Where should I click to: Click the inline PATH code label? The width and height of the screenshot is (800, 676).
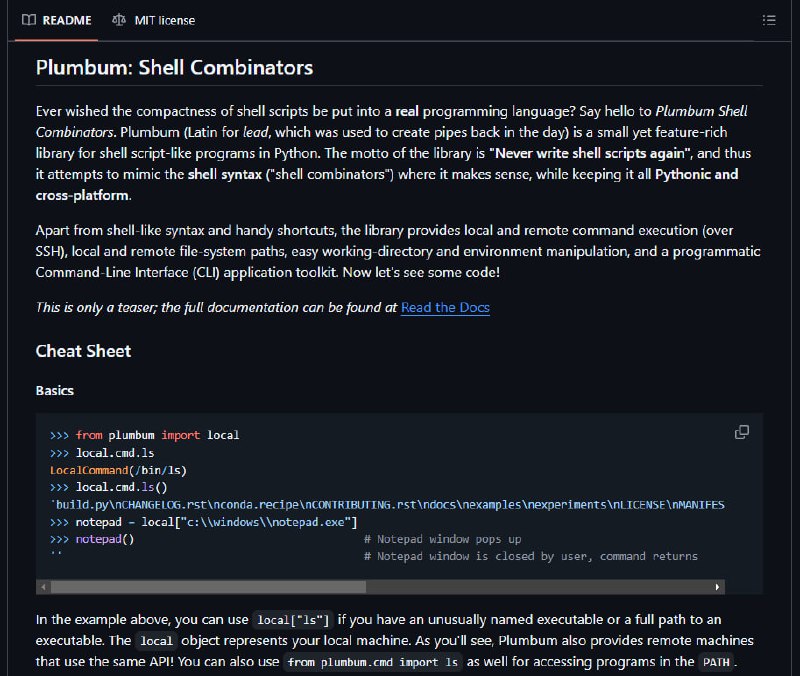pos(716,662)
